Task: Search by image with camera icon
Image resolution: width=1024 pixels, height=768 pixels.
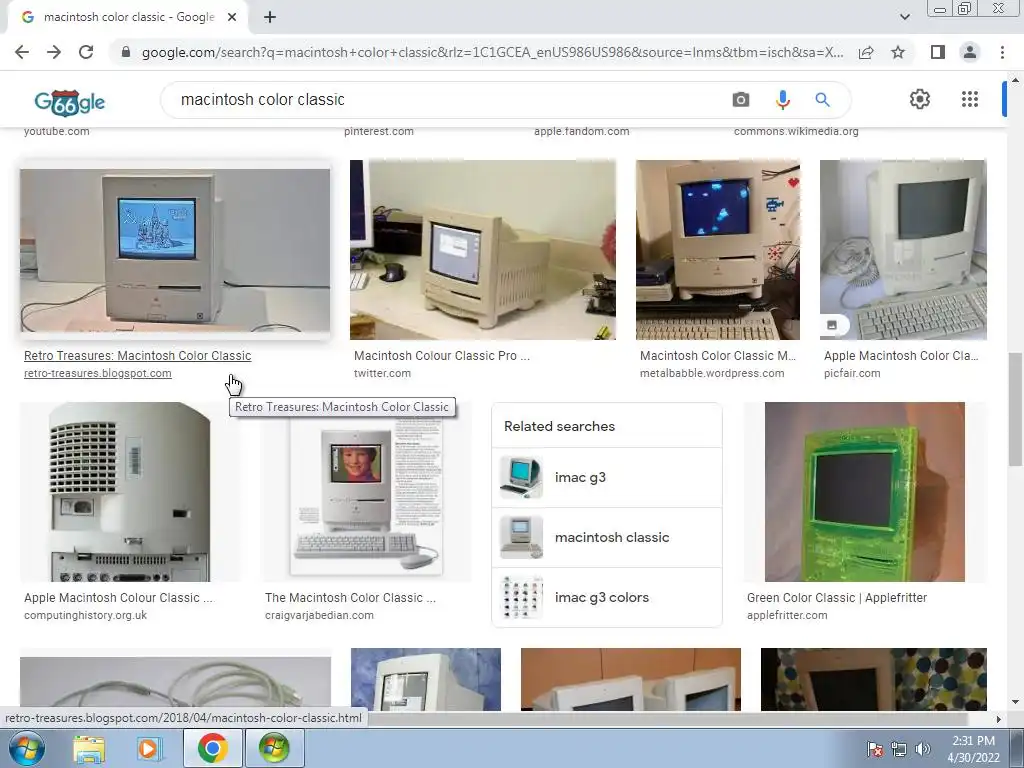Action: (x=741, y=99)
